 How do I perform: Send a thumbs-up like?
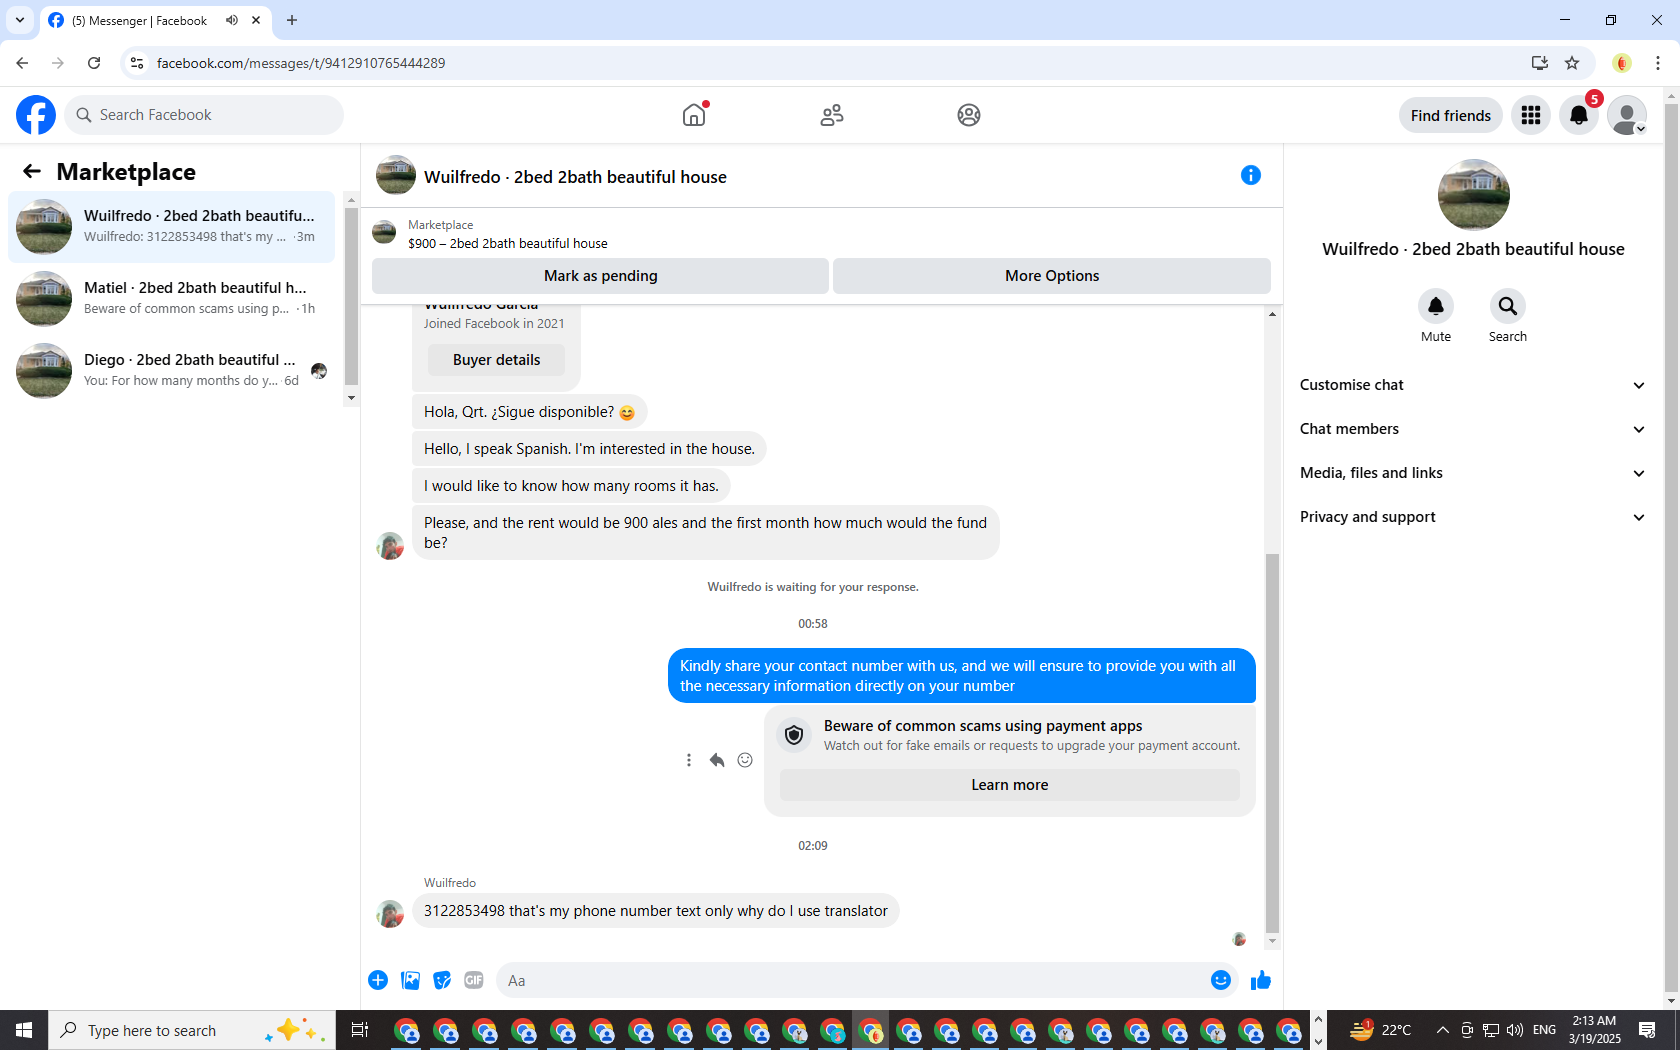[x=1261, y=980]
